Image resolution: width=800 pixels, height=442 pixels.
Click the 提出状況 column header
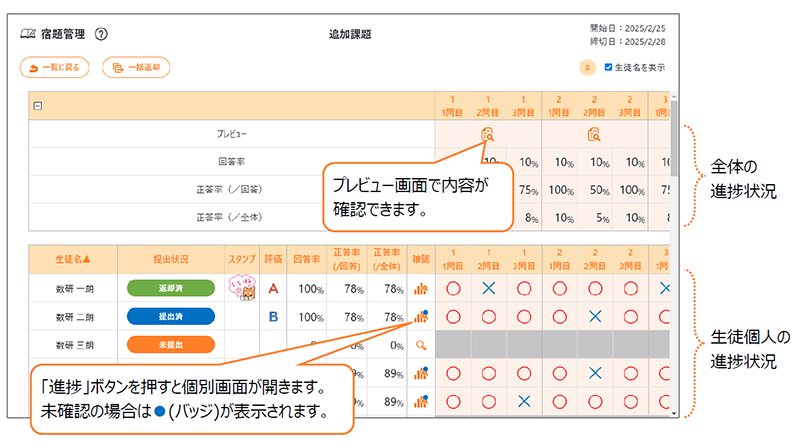(171, 259)
